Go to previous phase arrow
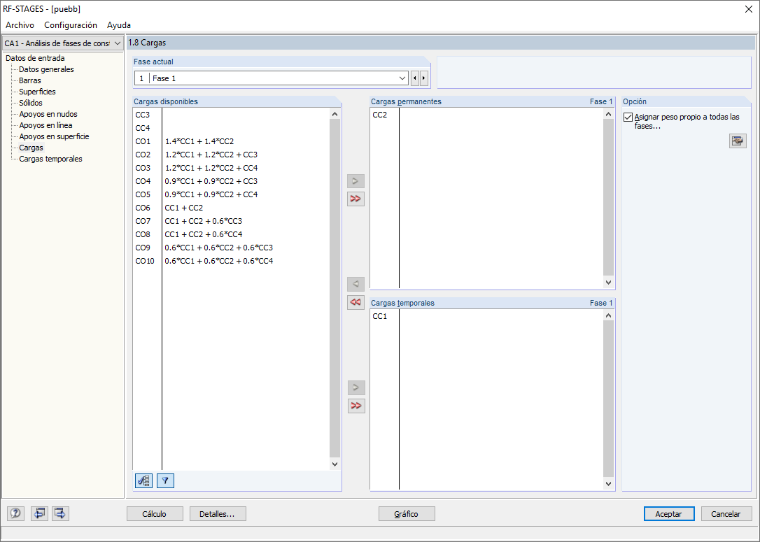Viewport: 760px width, 542px height. coord(415,78)
